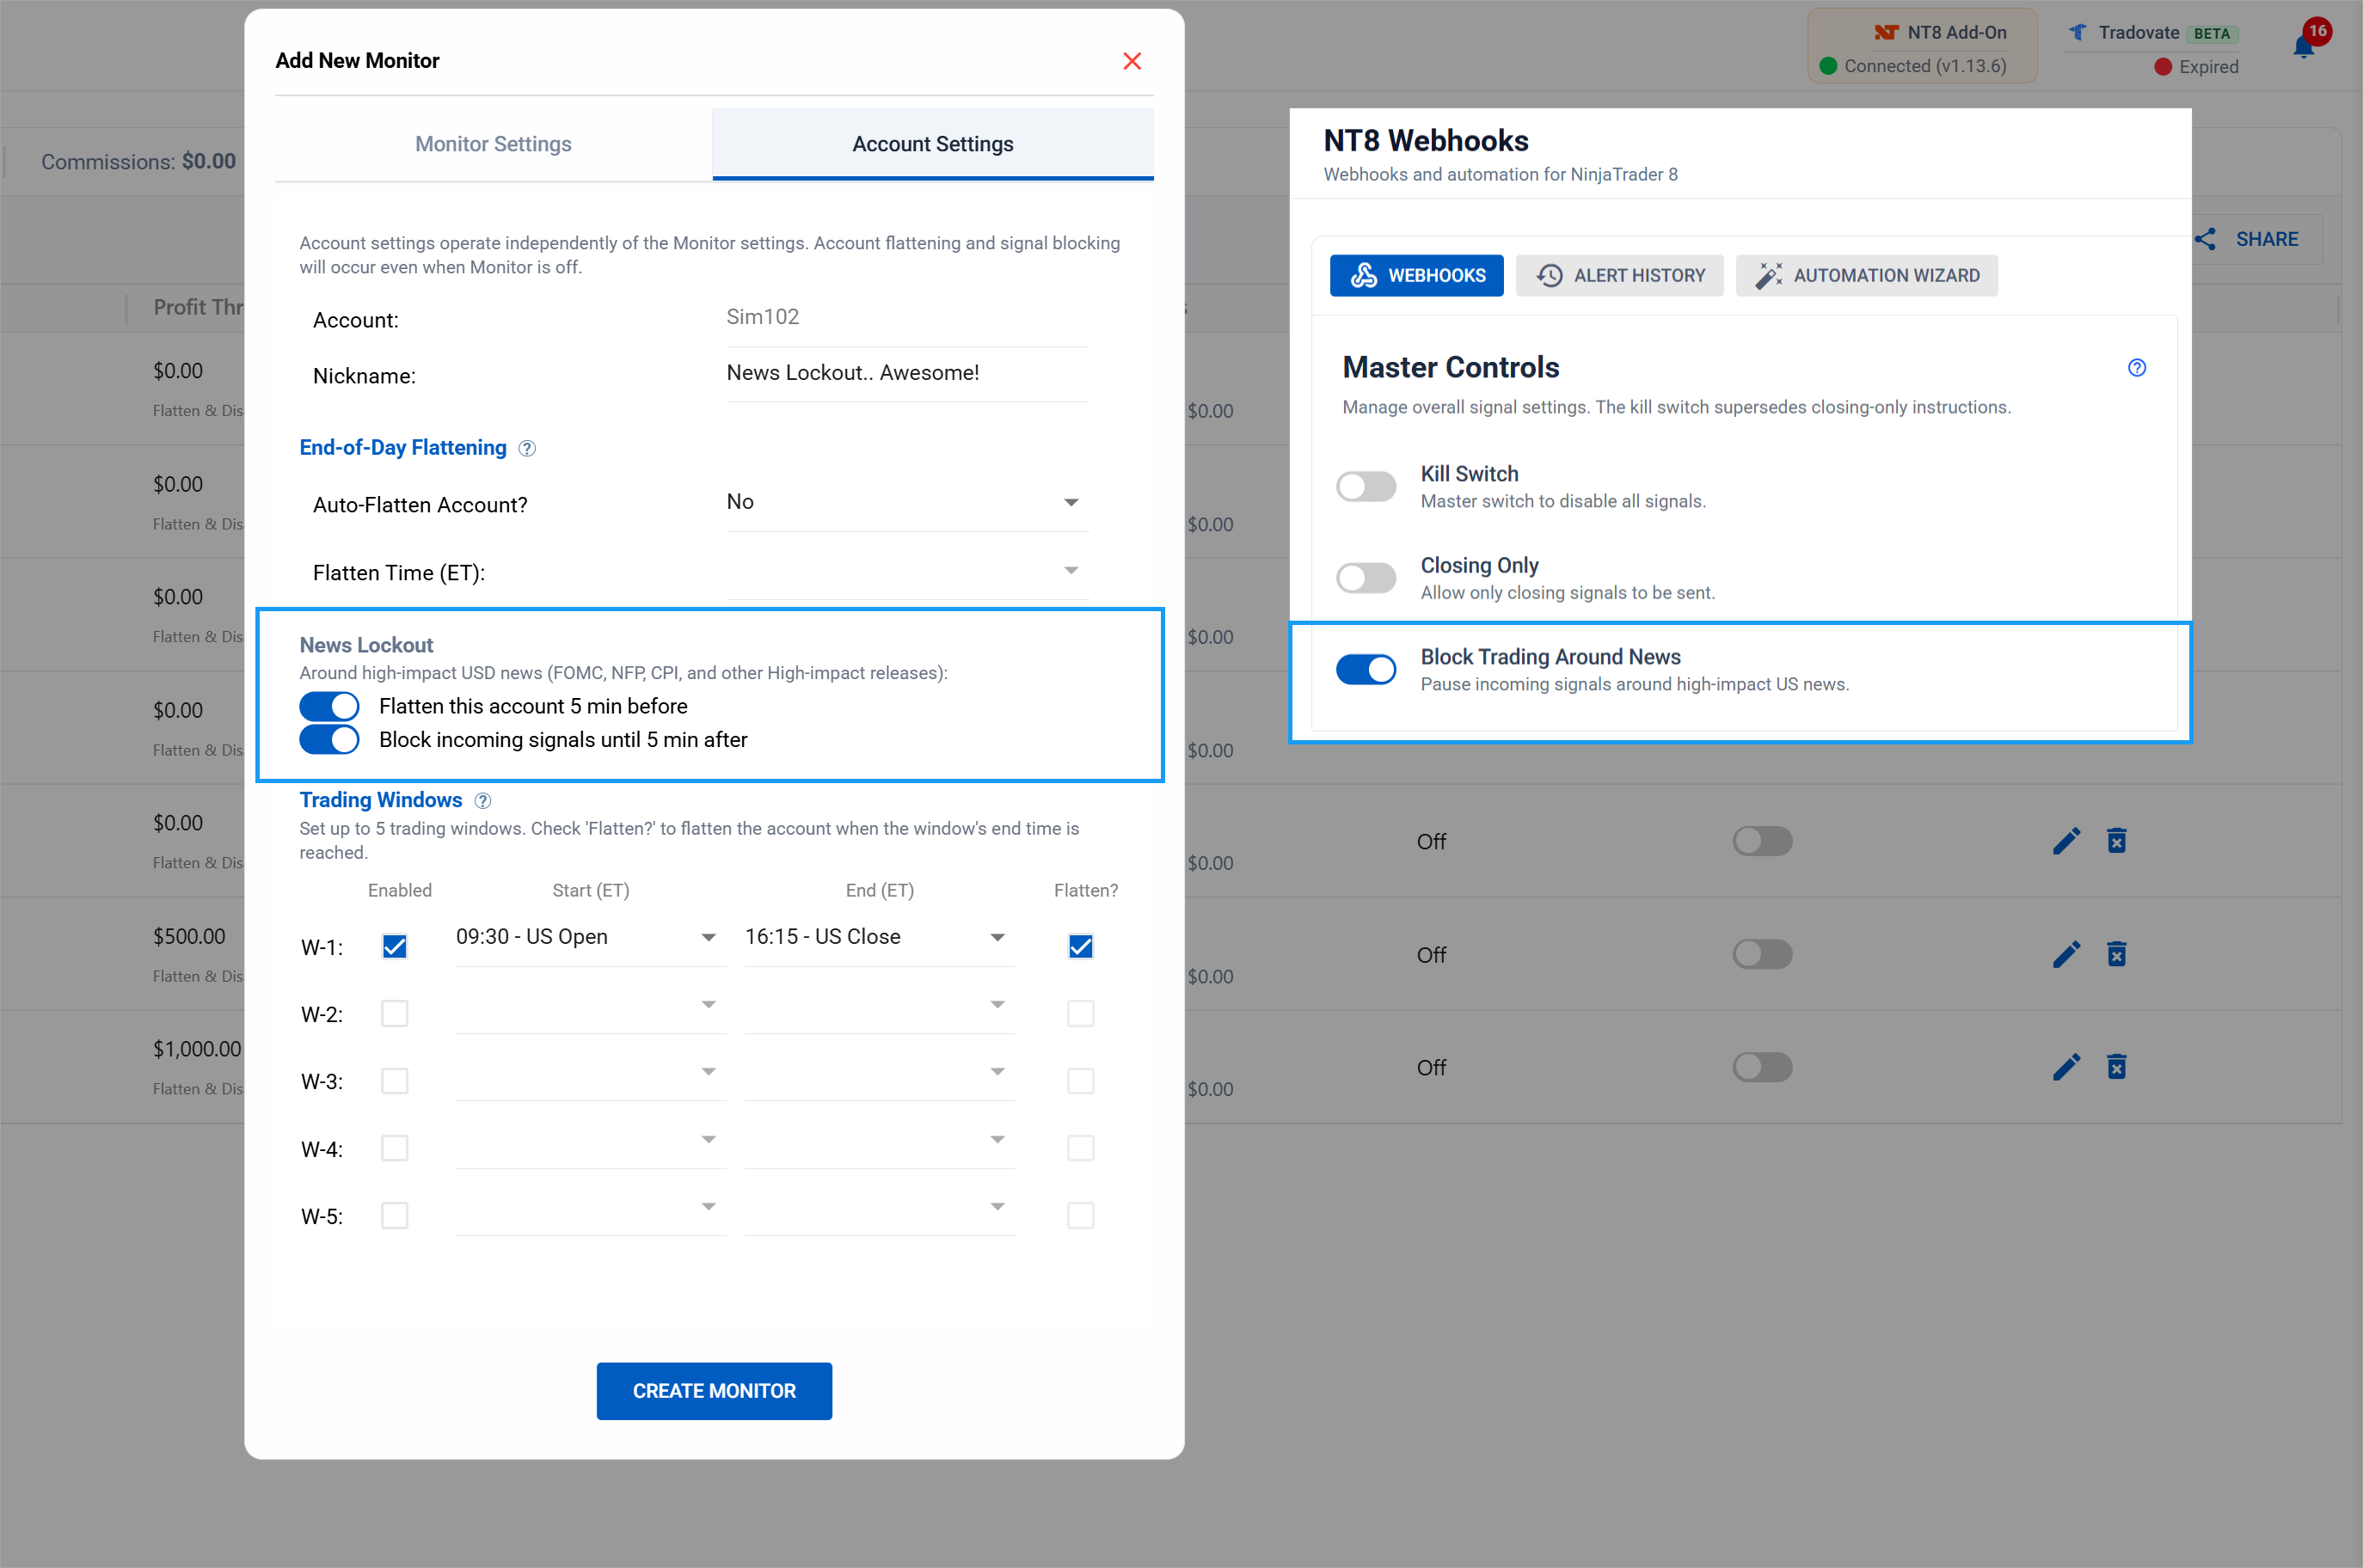The height and width of the screenshot is (1568, 2363).
Task: Delete the monitor in the $500.00 row
Action: tap(2116, 954)
